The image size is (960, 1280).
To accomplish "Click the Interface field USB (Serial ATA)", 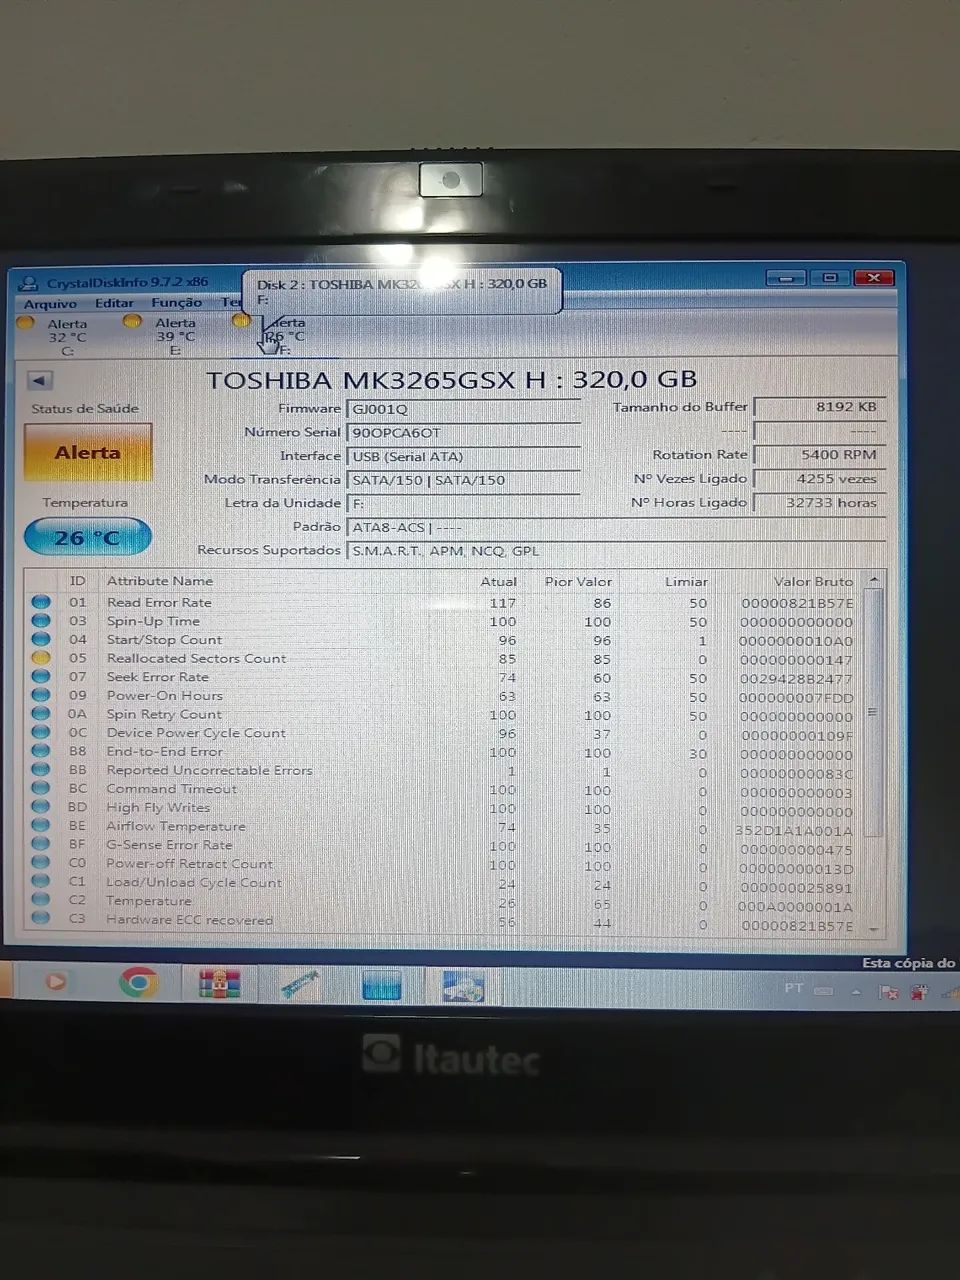I will click(x=463, y=457).
